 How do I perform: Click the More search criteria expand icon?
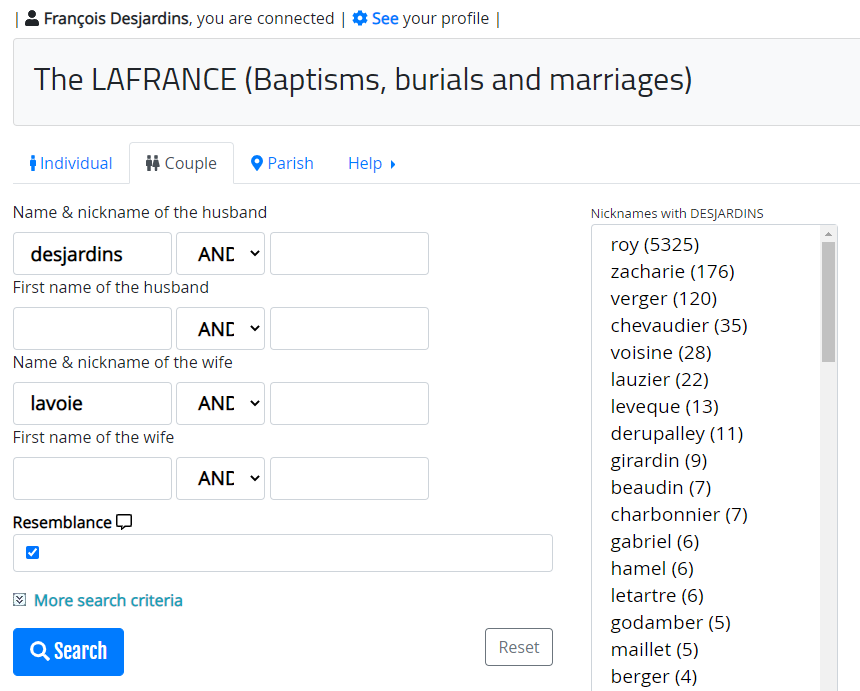pyautogui.click(x=19, y=600)
